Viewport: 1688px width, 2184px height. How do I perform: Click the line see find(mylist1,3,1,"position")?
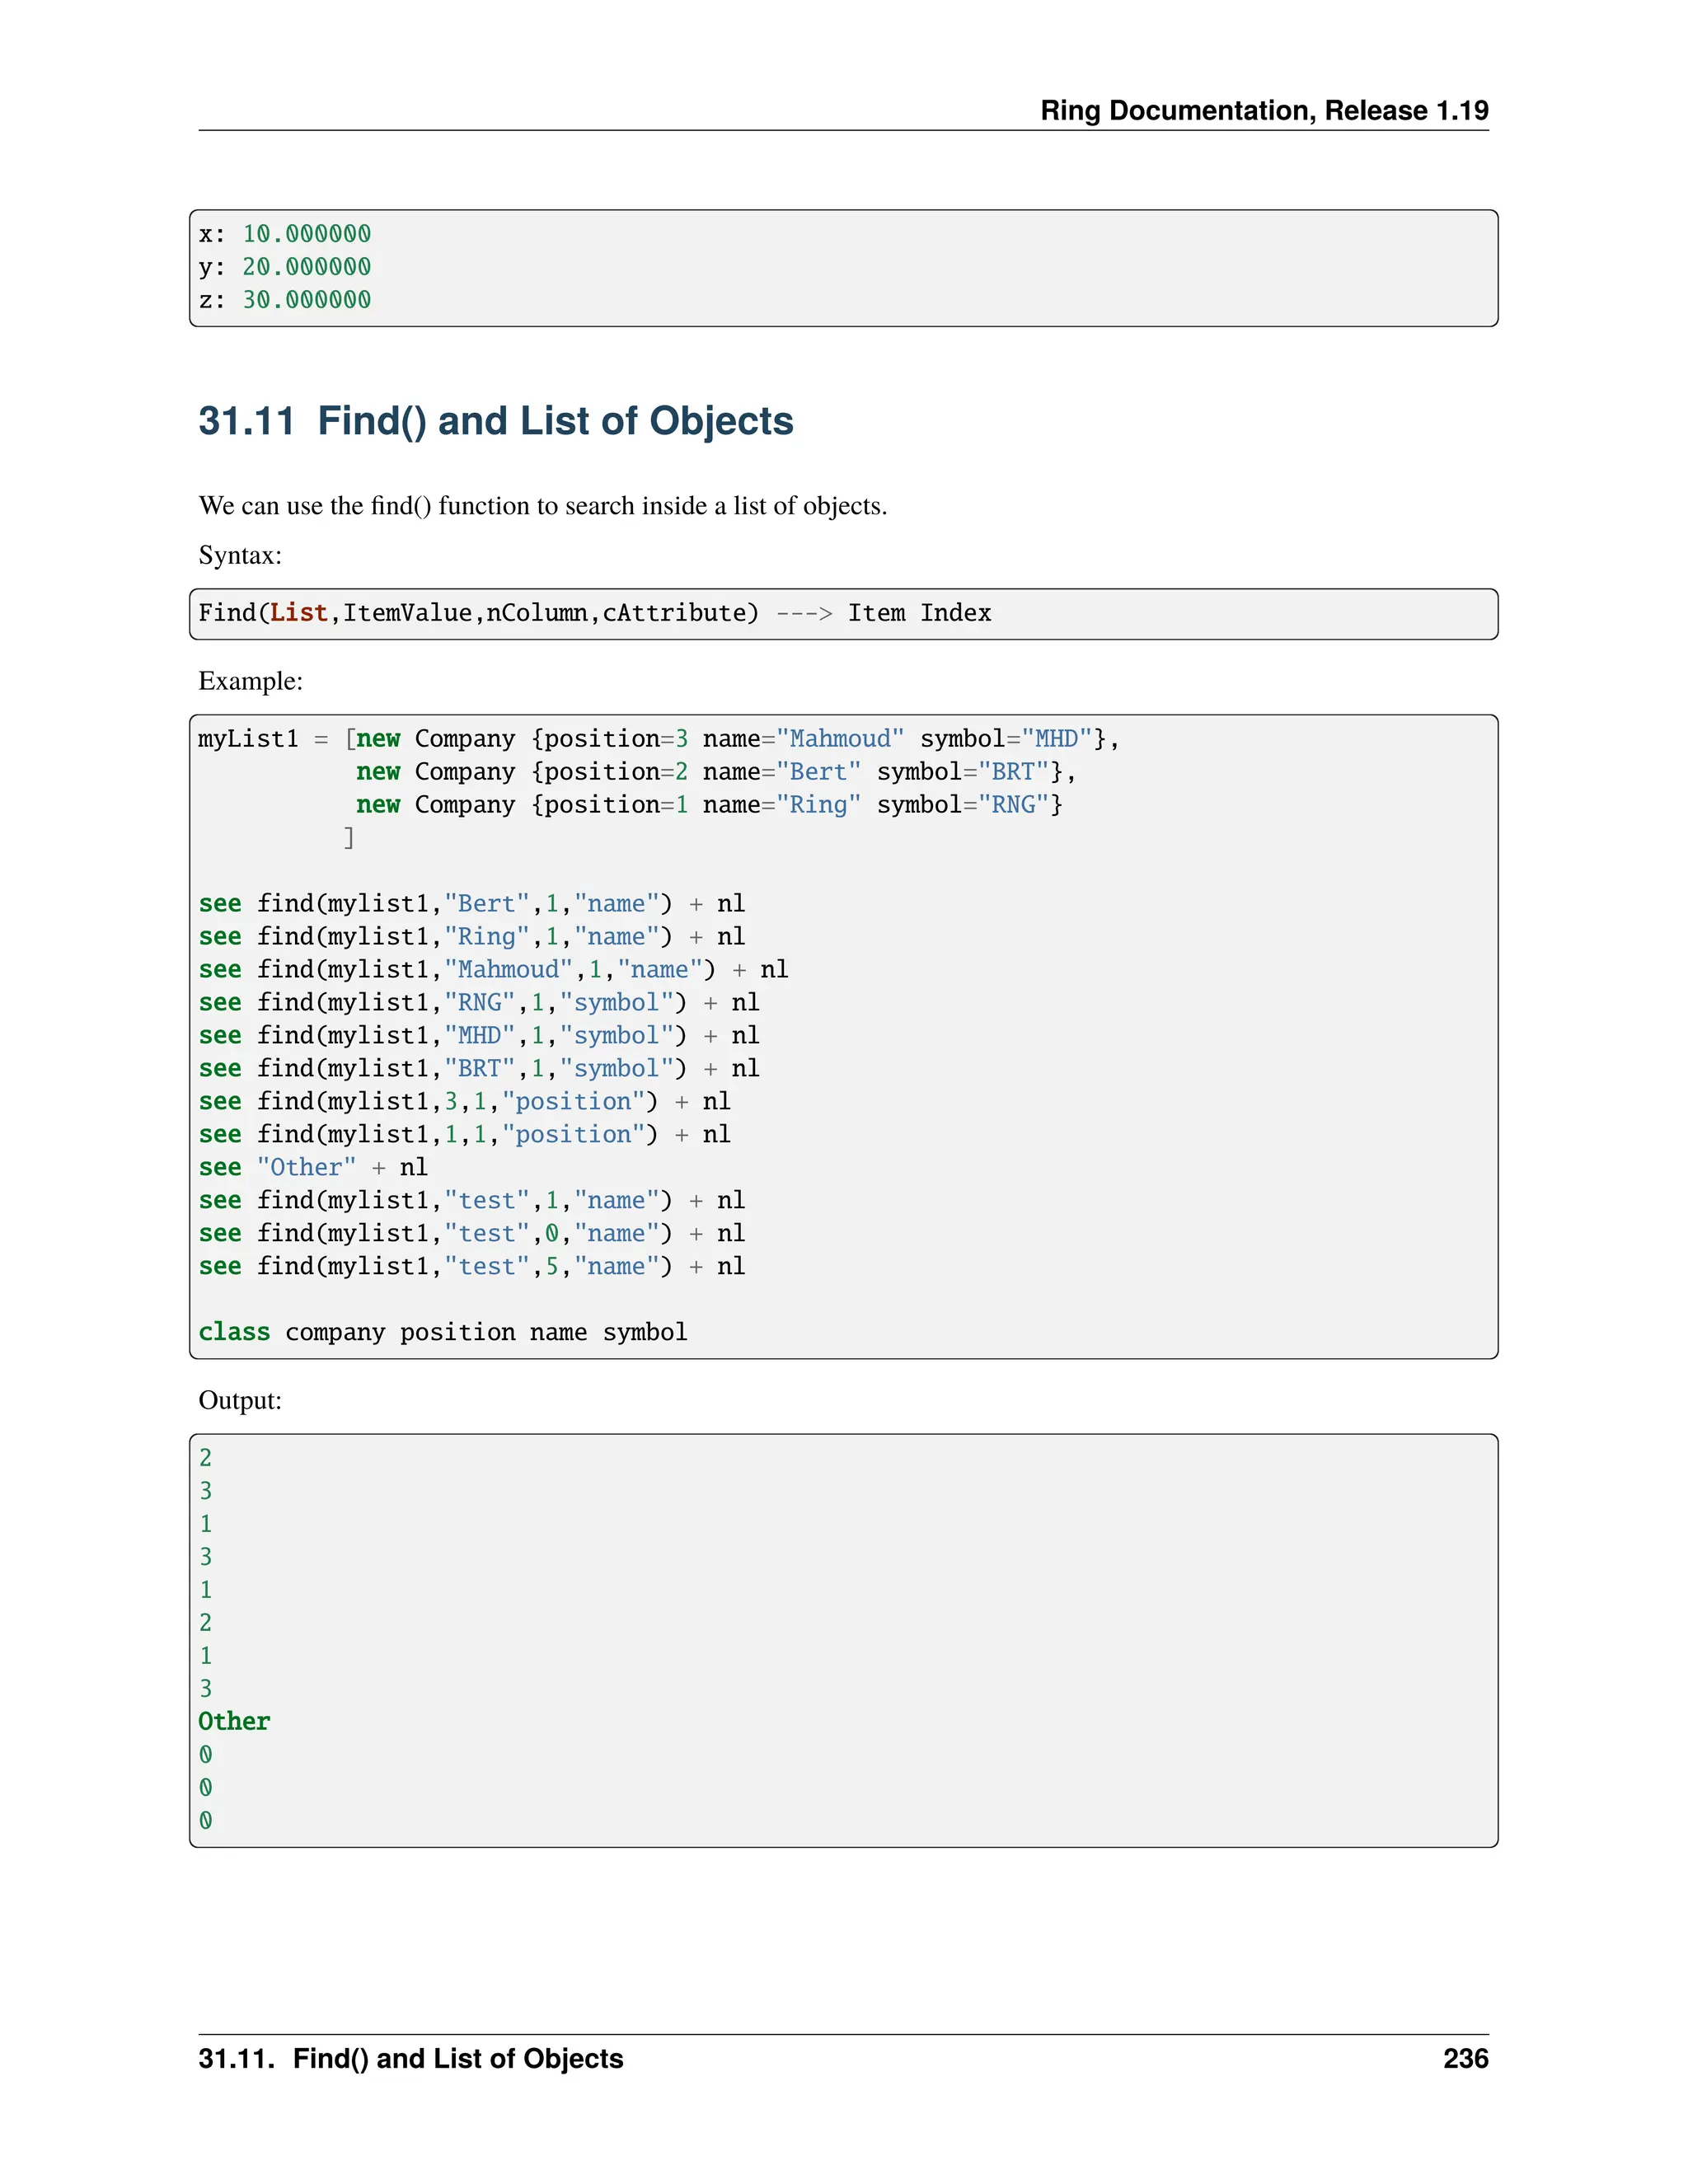tap(465, 1102)
